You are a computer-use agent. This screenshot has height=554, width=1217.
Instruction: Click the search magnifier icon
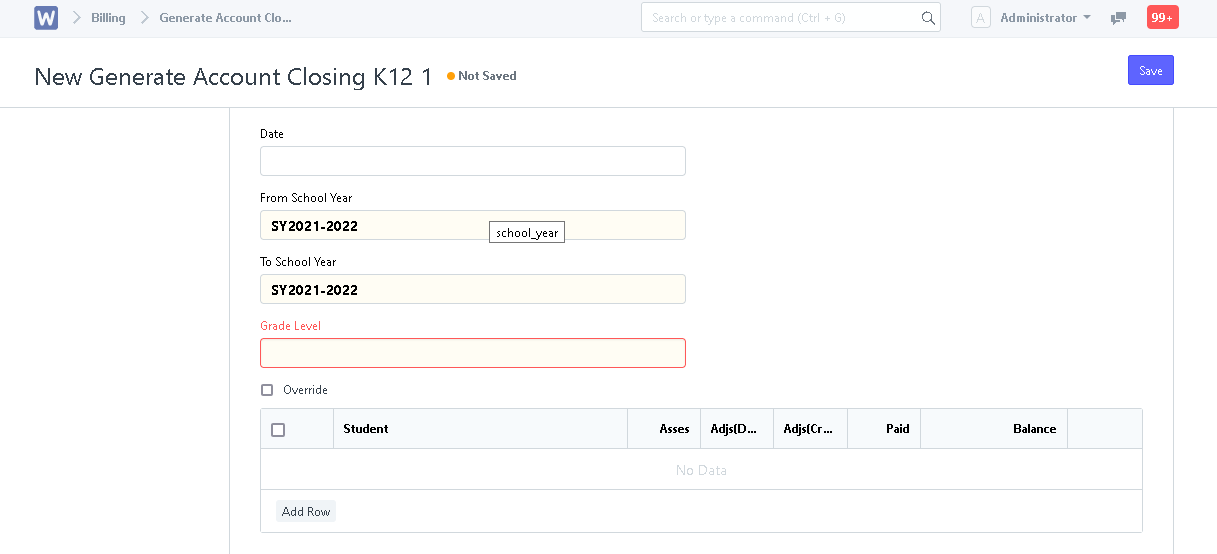pos(928,18)
